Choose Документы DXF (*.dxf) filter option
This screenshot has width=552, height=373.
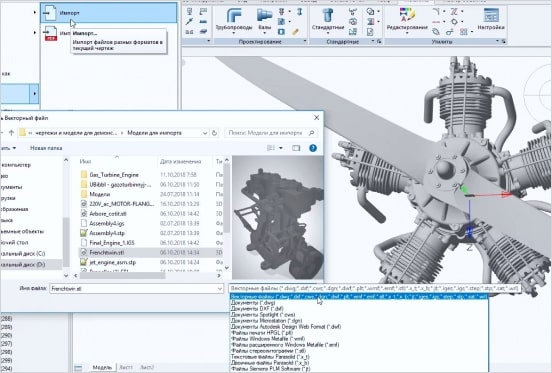click(257, 309)
